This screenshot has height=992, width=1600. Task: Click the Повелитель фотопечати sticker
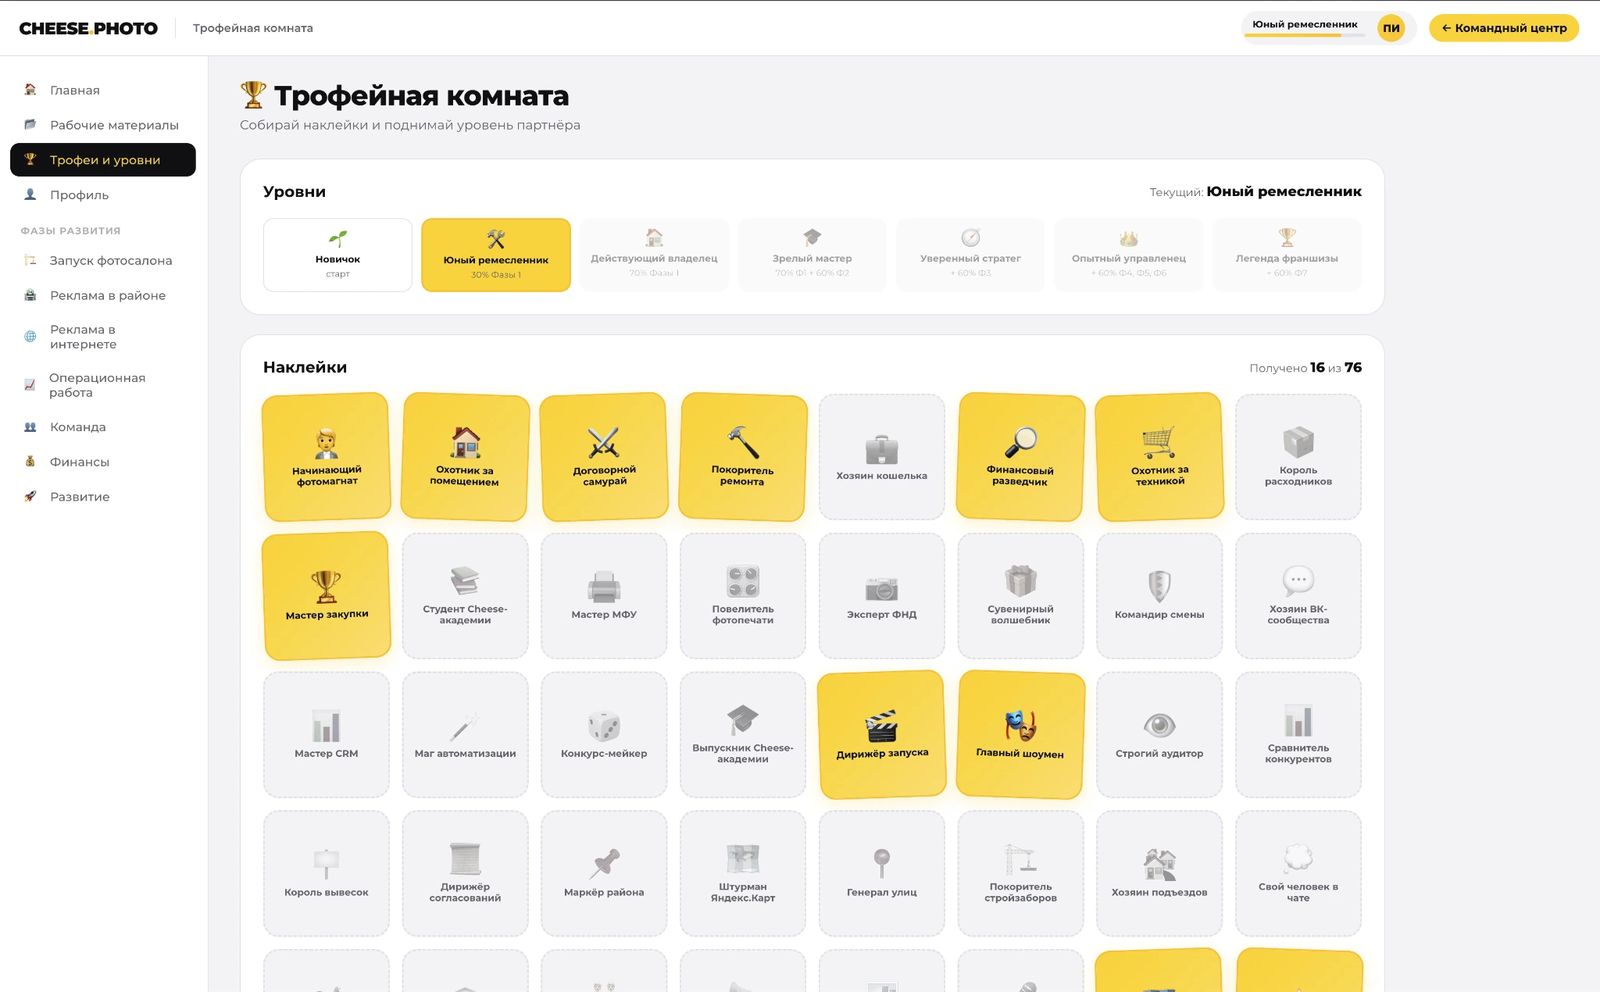pyautogui.click(x=743, y=596)
